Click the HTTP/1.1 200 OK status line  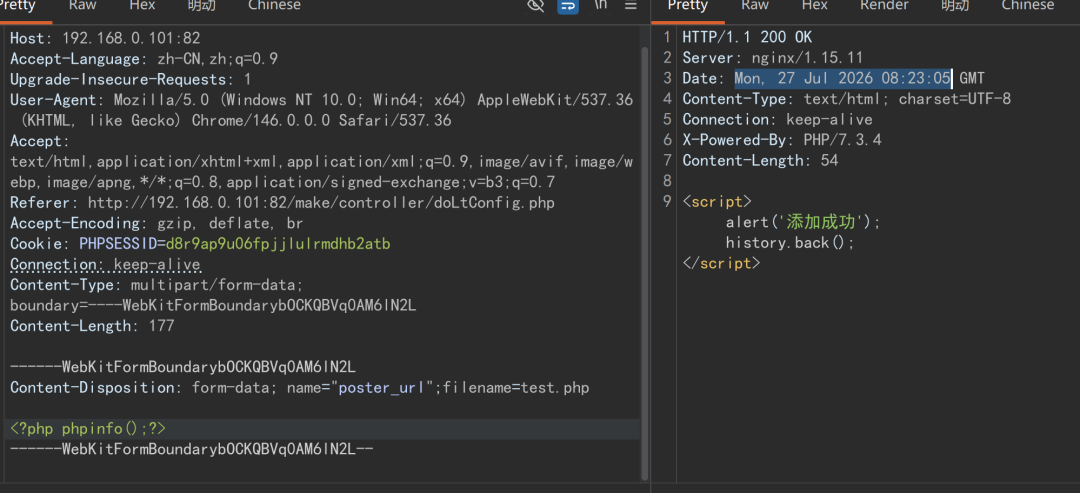pyautogui.click(x=747, y=38)
